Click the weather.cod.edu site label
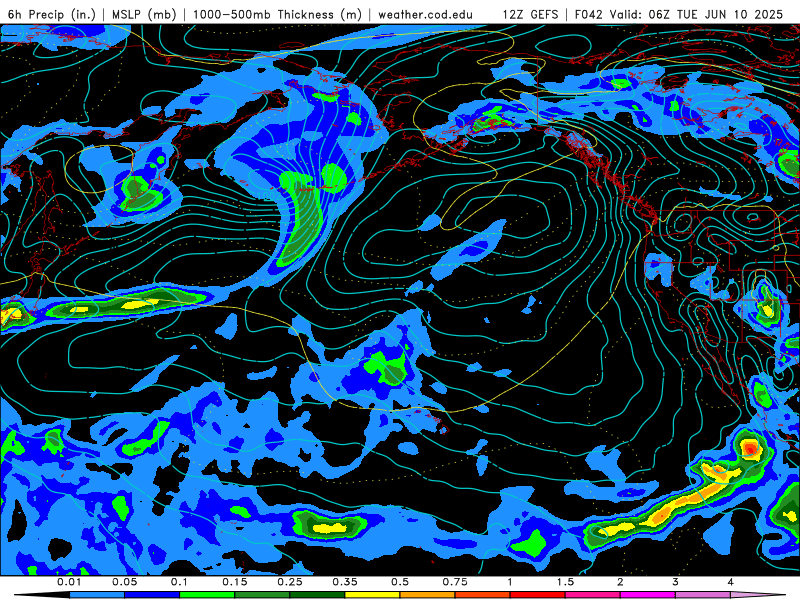The height and width of the screenshot is (600, 800). point(425,14)
